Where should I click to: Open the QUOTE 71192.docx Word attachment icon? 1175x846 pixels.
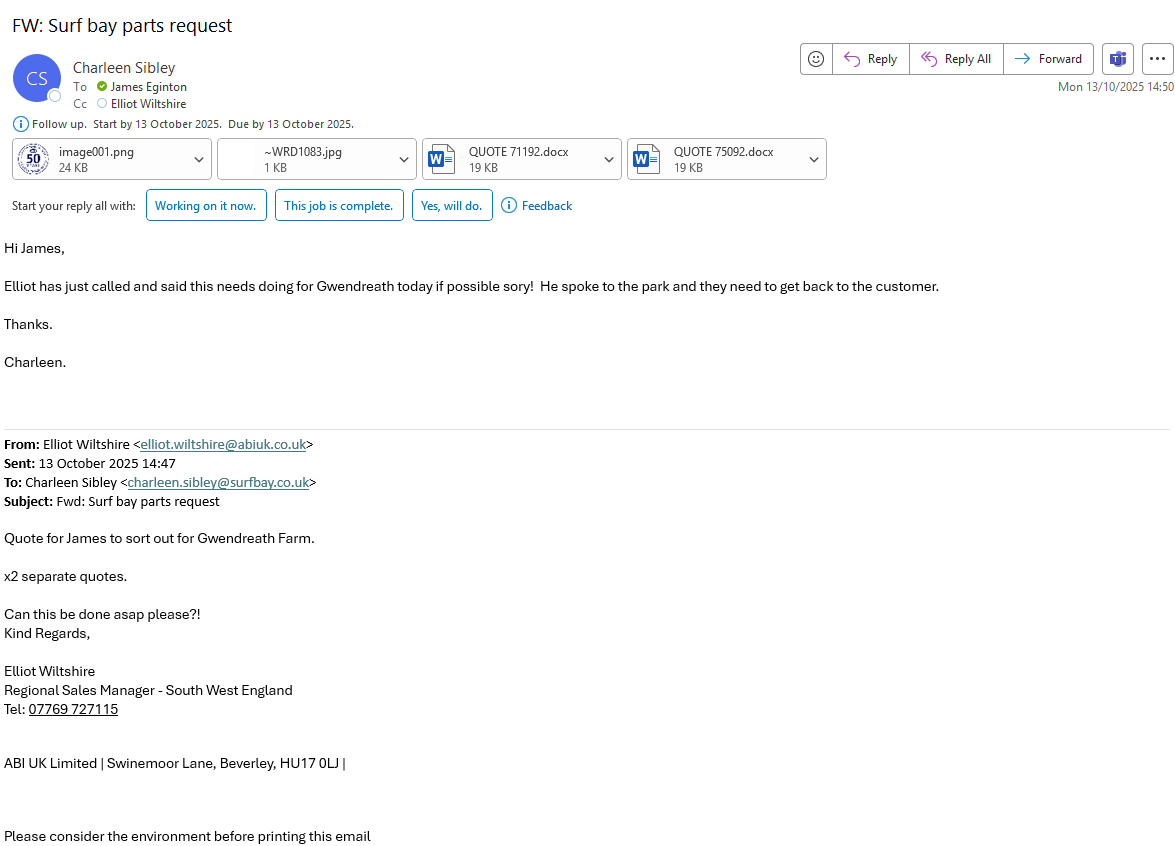click(441, 159)
